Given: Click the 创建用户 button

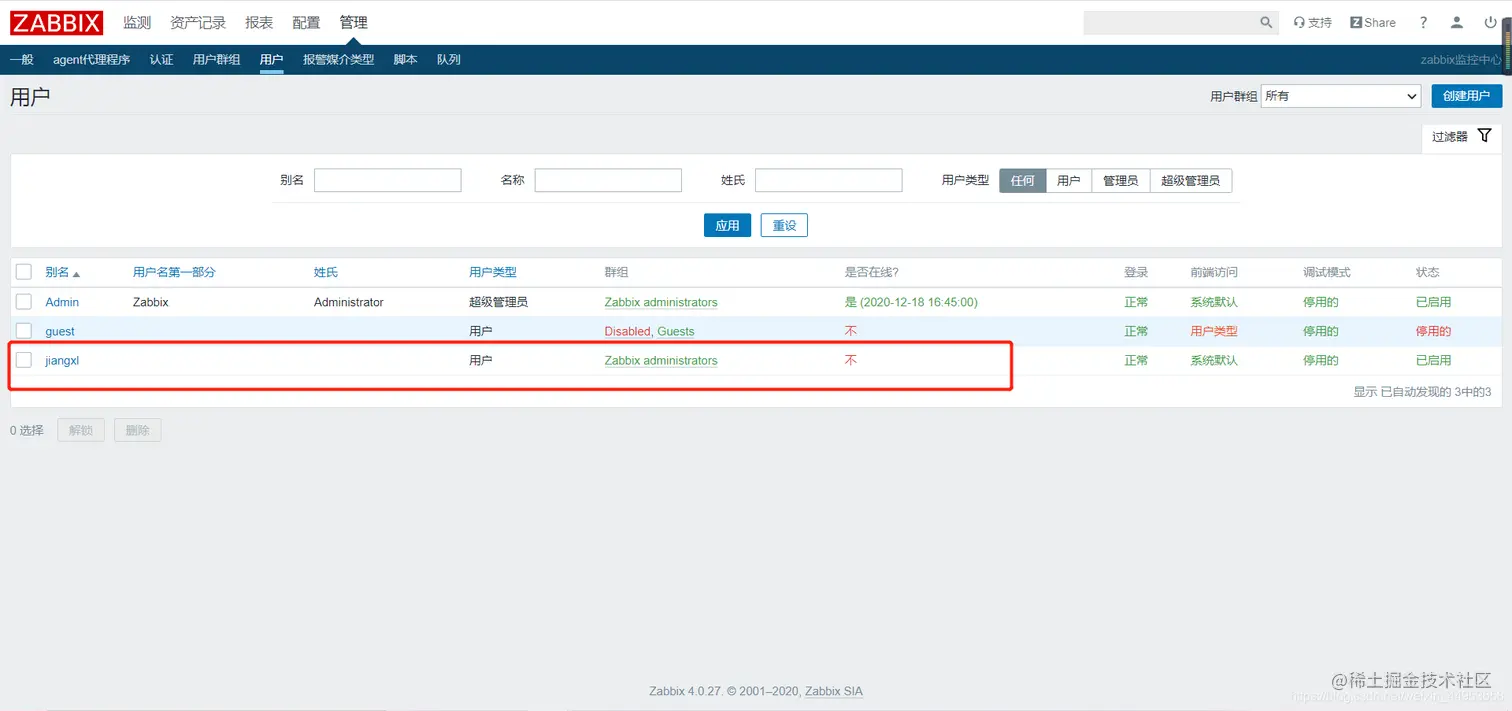Looking at the screenshot, I should pyautogui.click(x=1467, y=96).
